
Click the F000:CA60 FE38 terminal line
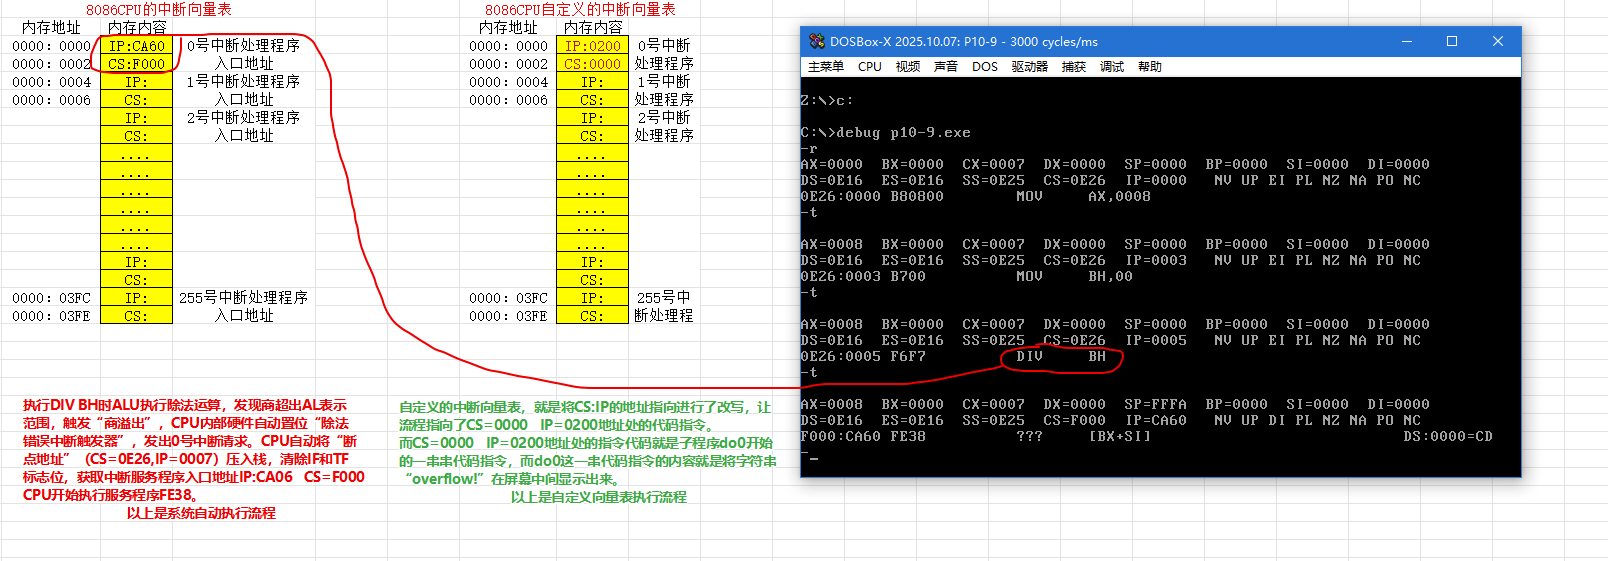click(x=976, y=436)
